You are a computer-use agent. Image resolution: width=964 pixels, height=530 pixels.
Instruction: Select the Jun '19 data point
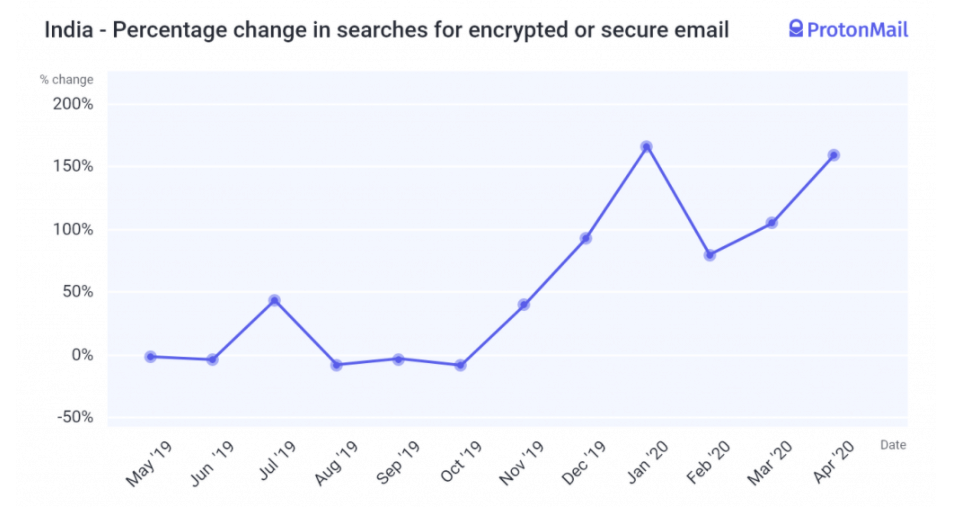point(212,359)
